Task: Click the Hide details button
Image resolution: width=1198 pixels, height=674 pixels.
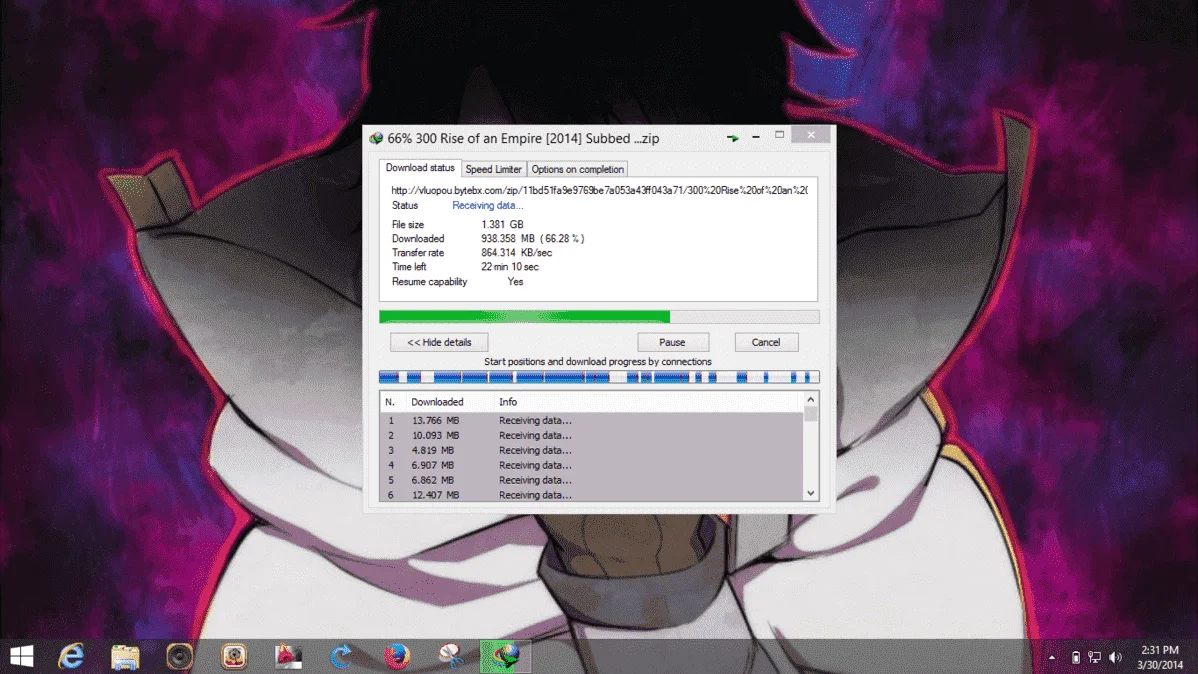Action: [x=439, y=342]
